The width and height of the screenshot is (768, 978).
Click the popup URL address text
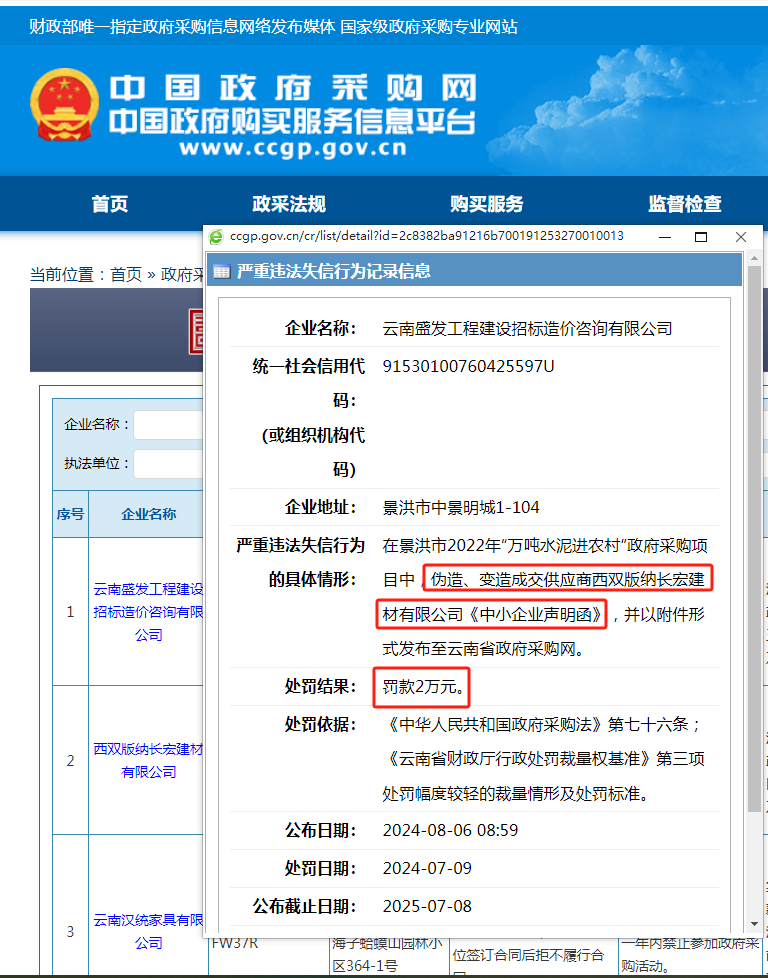coord(427,236)
